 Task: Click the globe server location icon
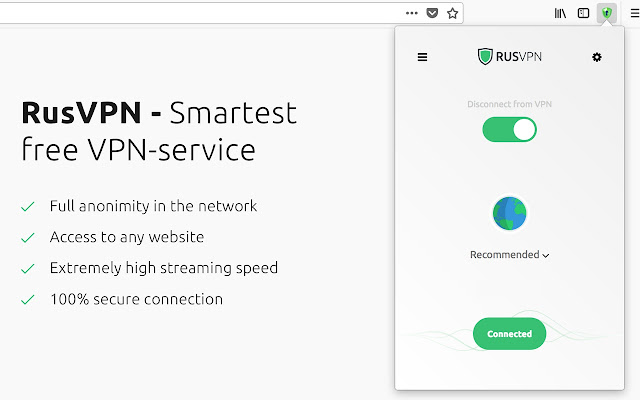pyautogui.click(x=509, y=213)
